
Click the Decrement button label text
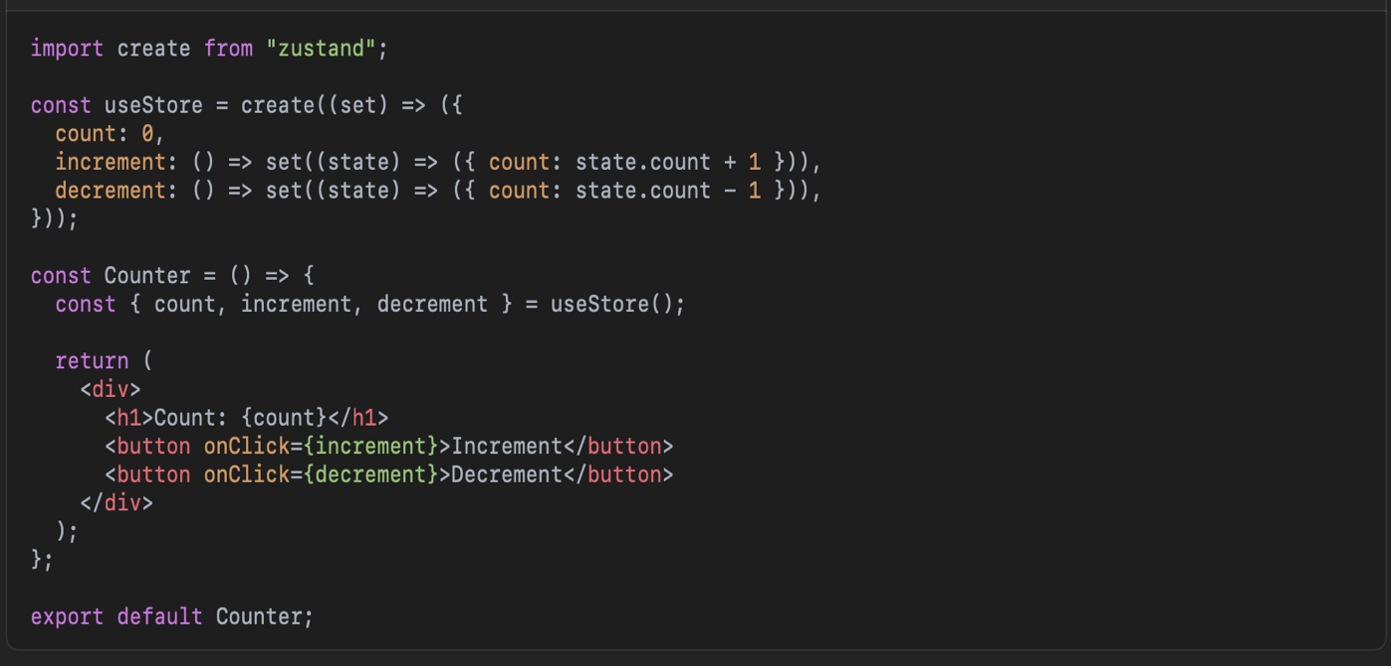(x=503, y=474)
